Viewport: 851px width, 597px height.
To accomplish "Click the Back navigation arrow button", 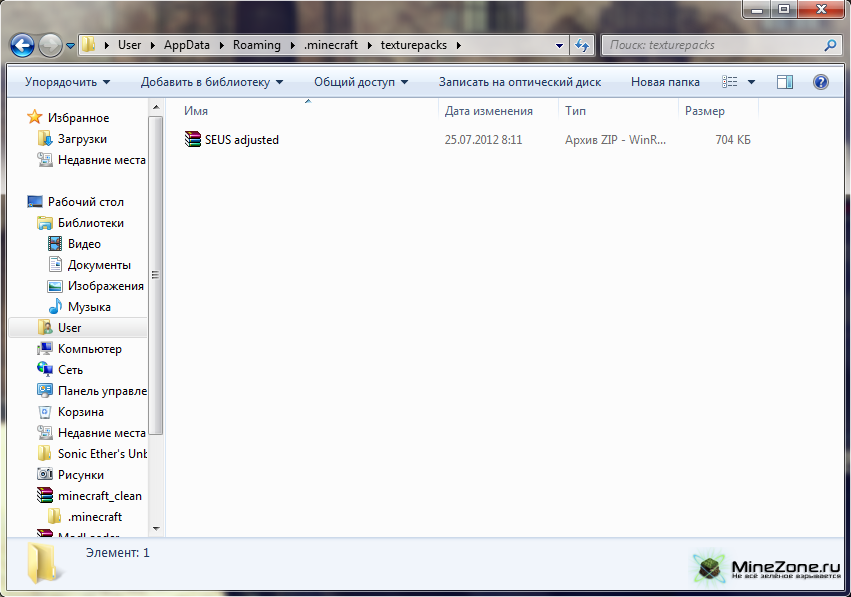I will click(x=22, y=45).
